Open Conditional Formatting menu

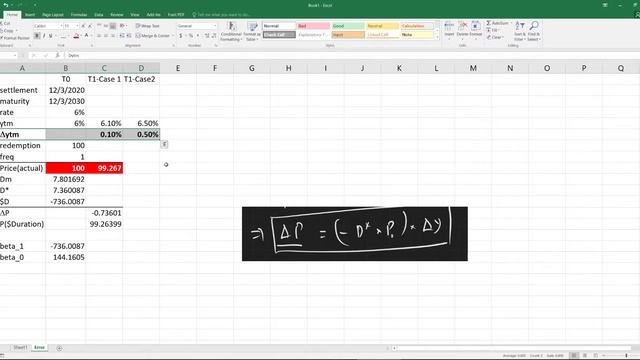[231, 31]
